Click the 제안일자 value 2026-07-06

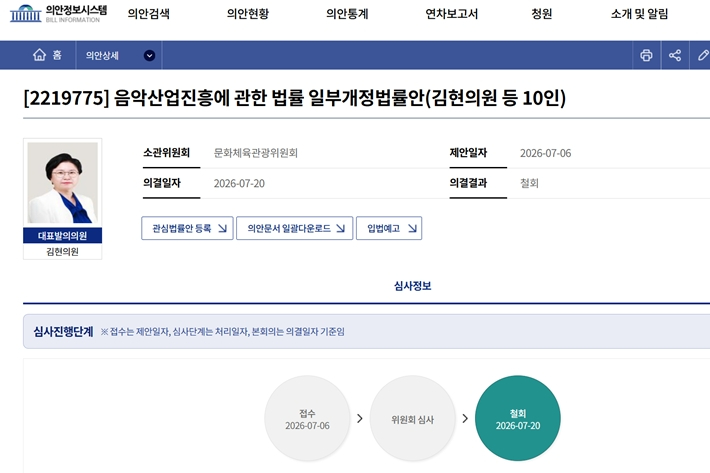[x=546, y=153]
